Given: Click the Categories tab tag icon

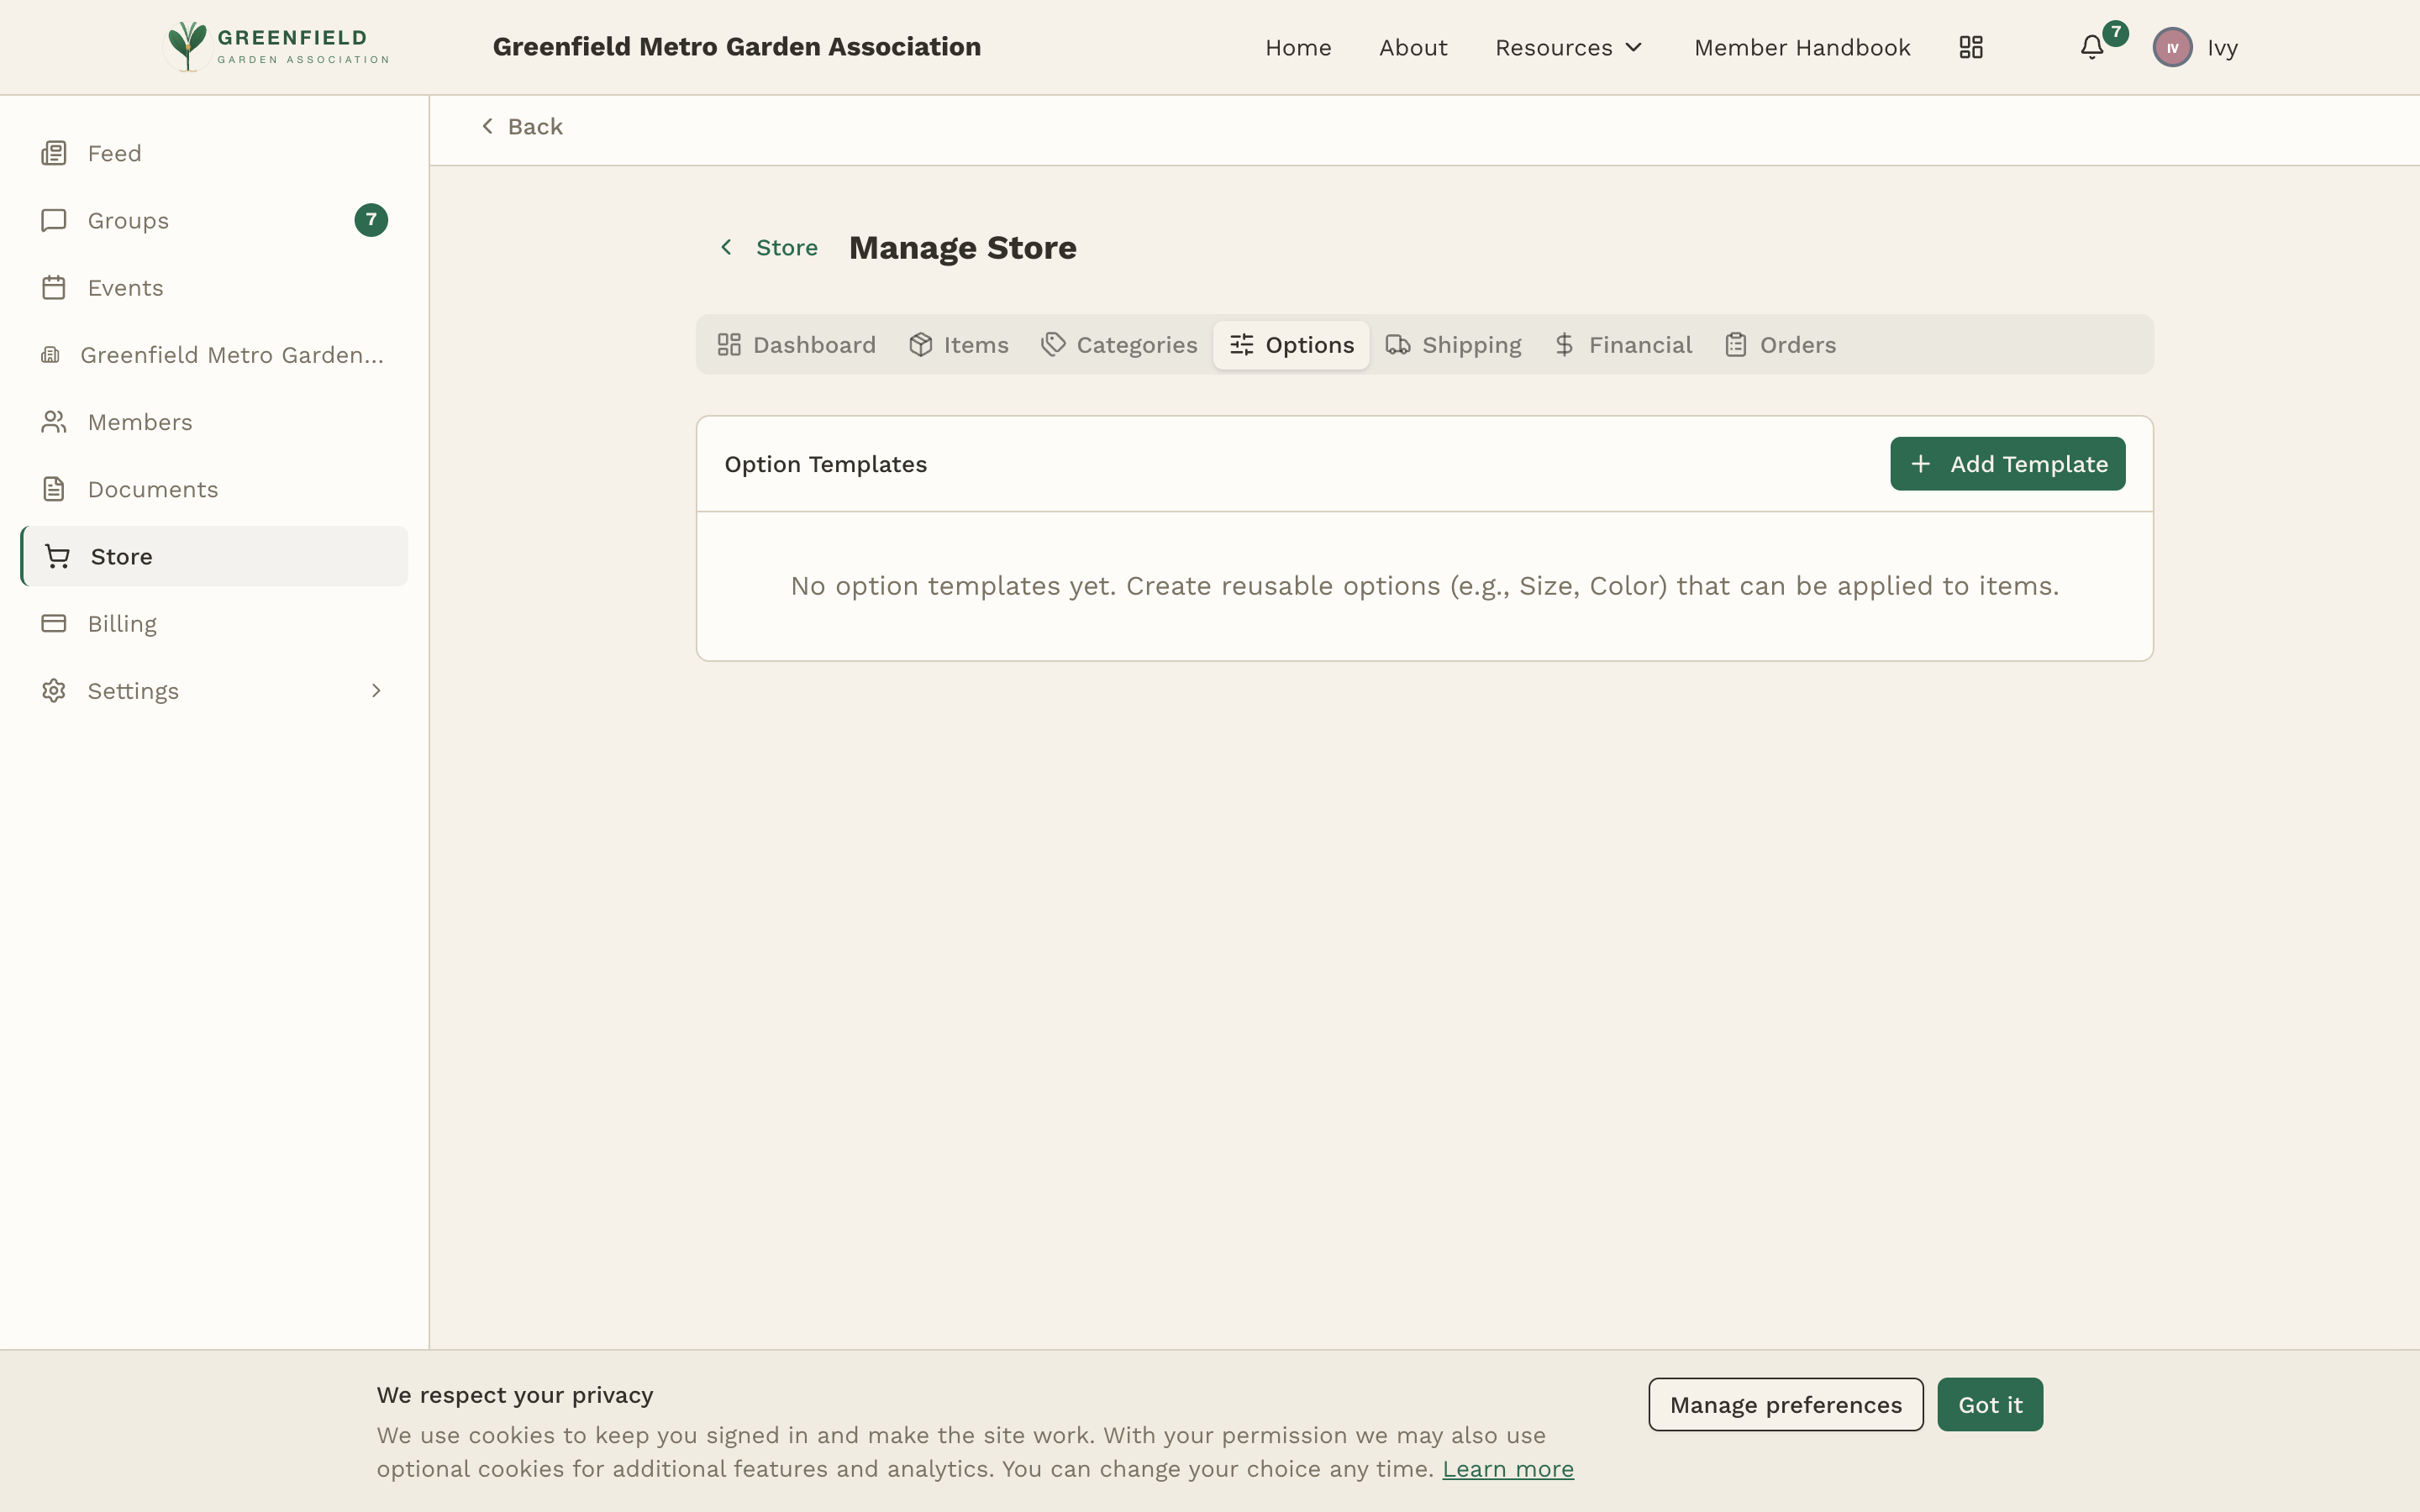Looking at the screenshot, I should pos(1053,345).
